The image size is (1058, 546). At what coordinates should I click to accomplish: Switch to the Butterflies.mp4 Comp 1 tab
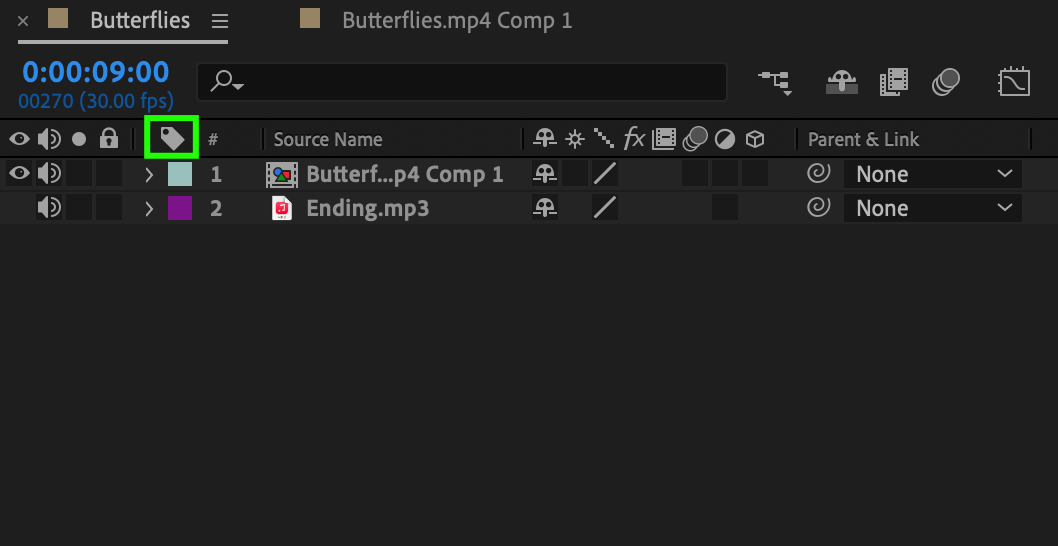457,20
